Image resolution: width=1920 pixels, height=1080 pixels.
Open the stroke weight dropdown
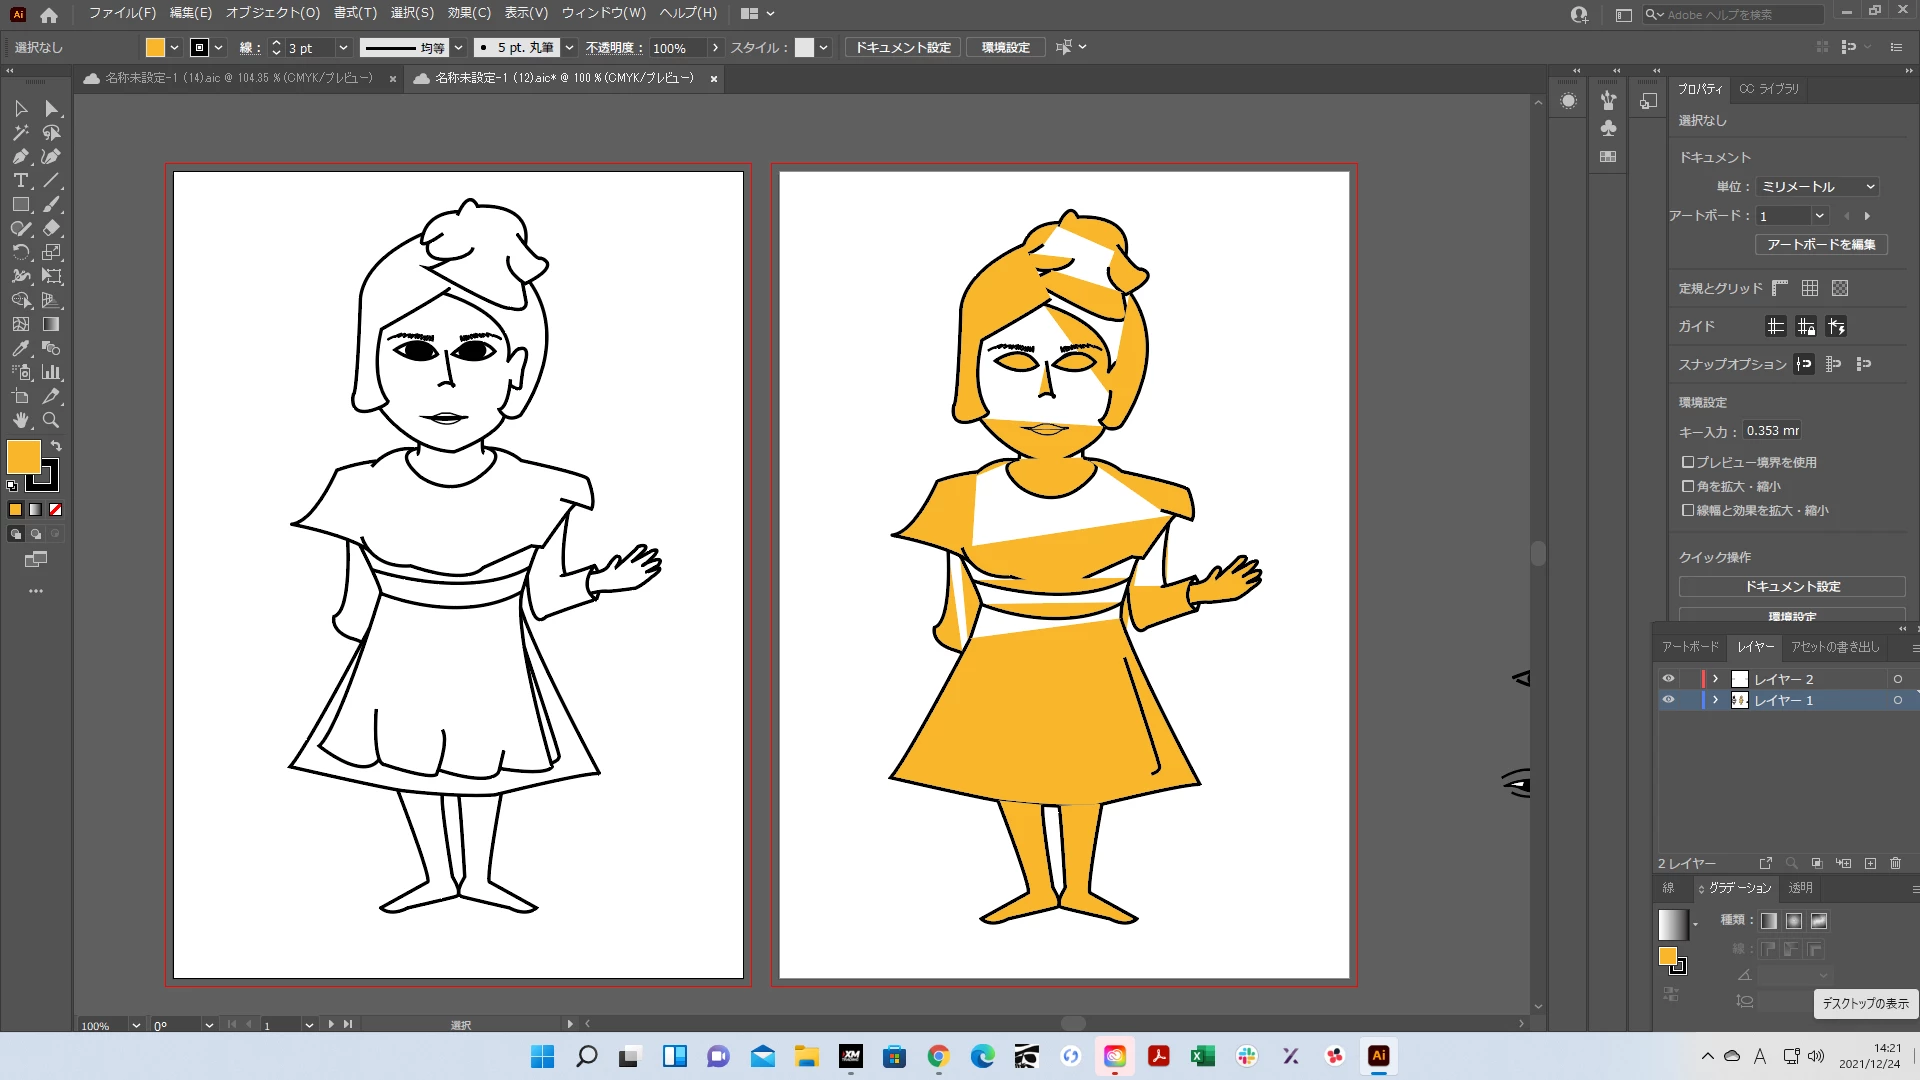tap(343, 48)
